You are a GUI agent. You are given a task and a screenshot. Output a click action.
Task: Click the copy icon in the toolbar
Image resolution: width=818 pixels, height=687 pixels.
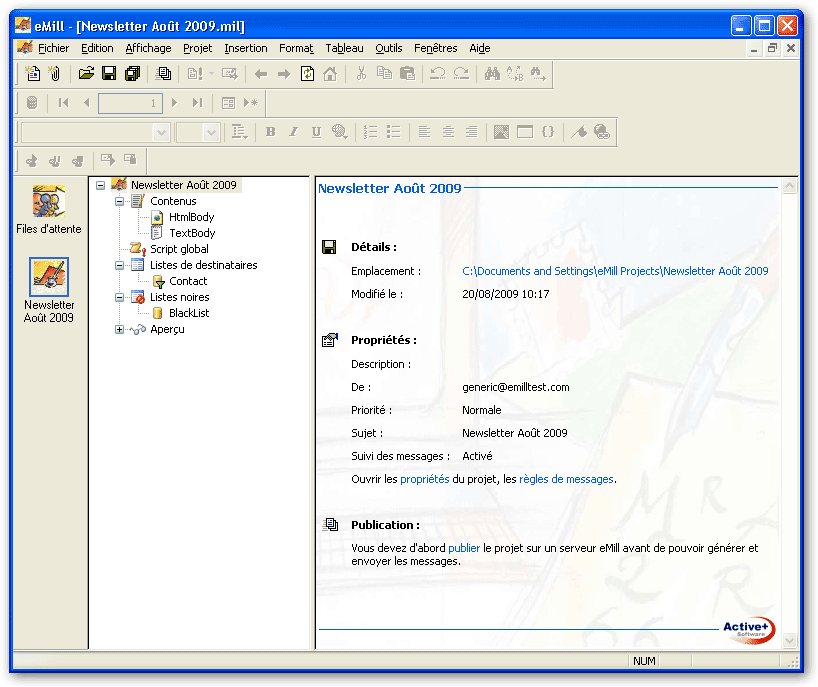click(384, 74)
